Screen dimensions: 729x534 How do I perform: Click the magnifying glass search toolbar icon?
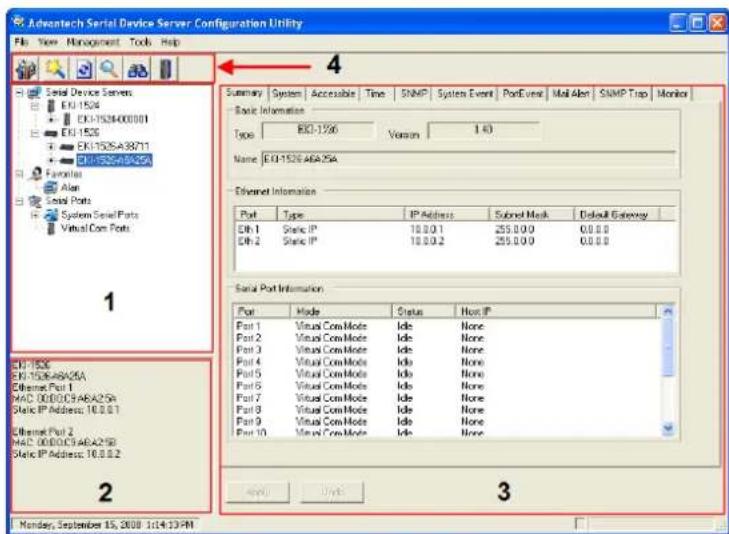(109, 69)
